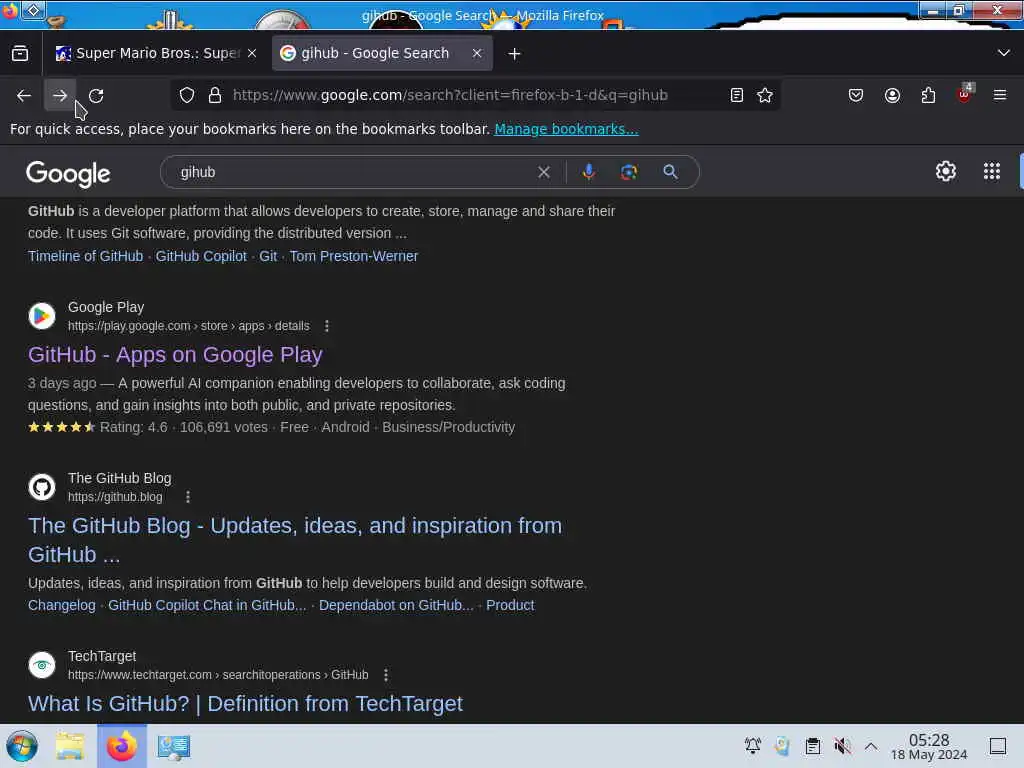Clear the Google search box text
1024x768 pixels.
(x=543, y=172)
